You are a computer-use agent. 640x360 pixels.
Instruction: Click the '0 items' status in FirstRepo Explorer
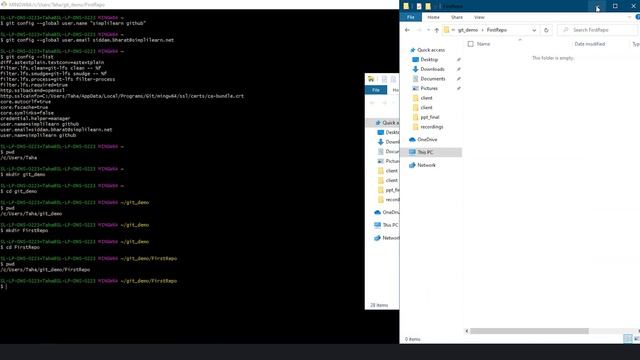pyautogui.click(x=412, y=339)
